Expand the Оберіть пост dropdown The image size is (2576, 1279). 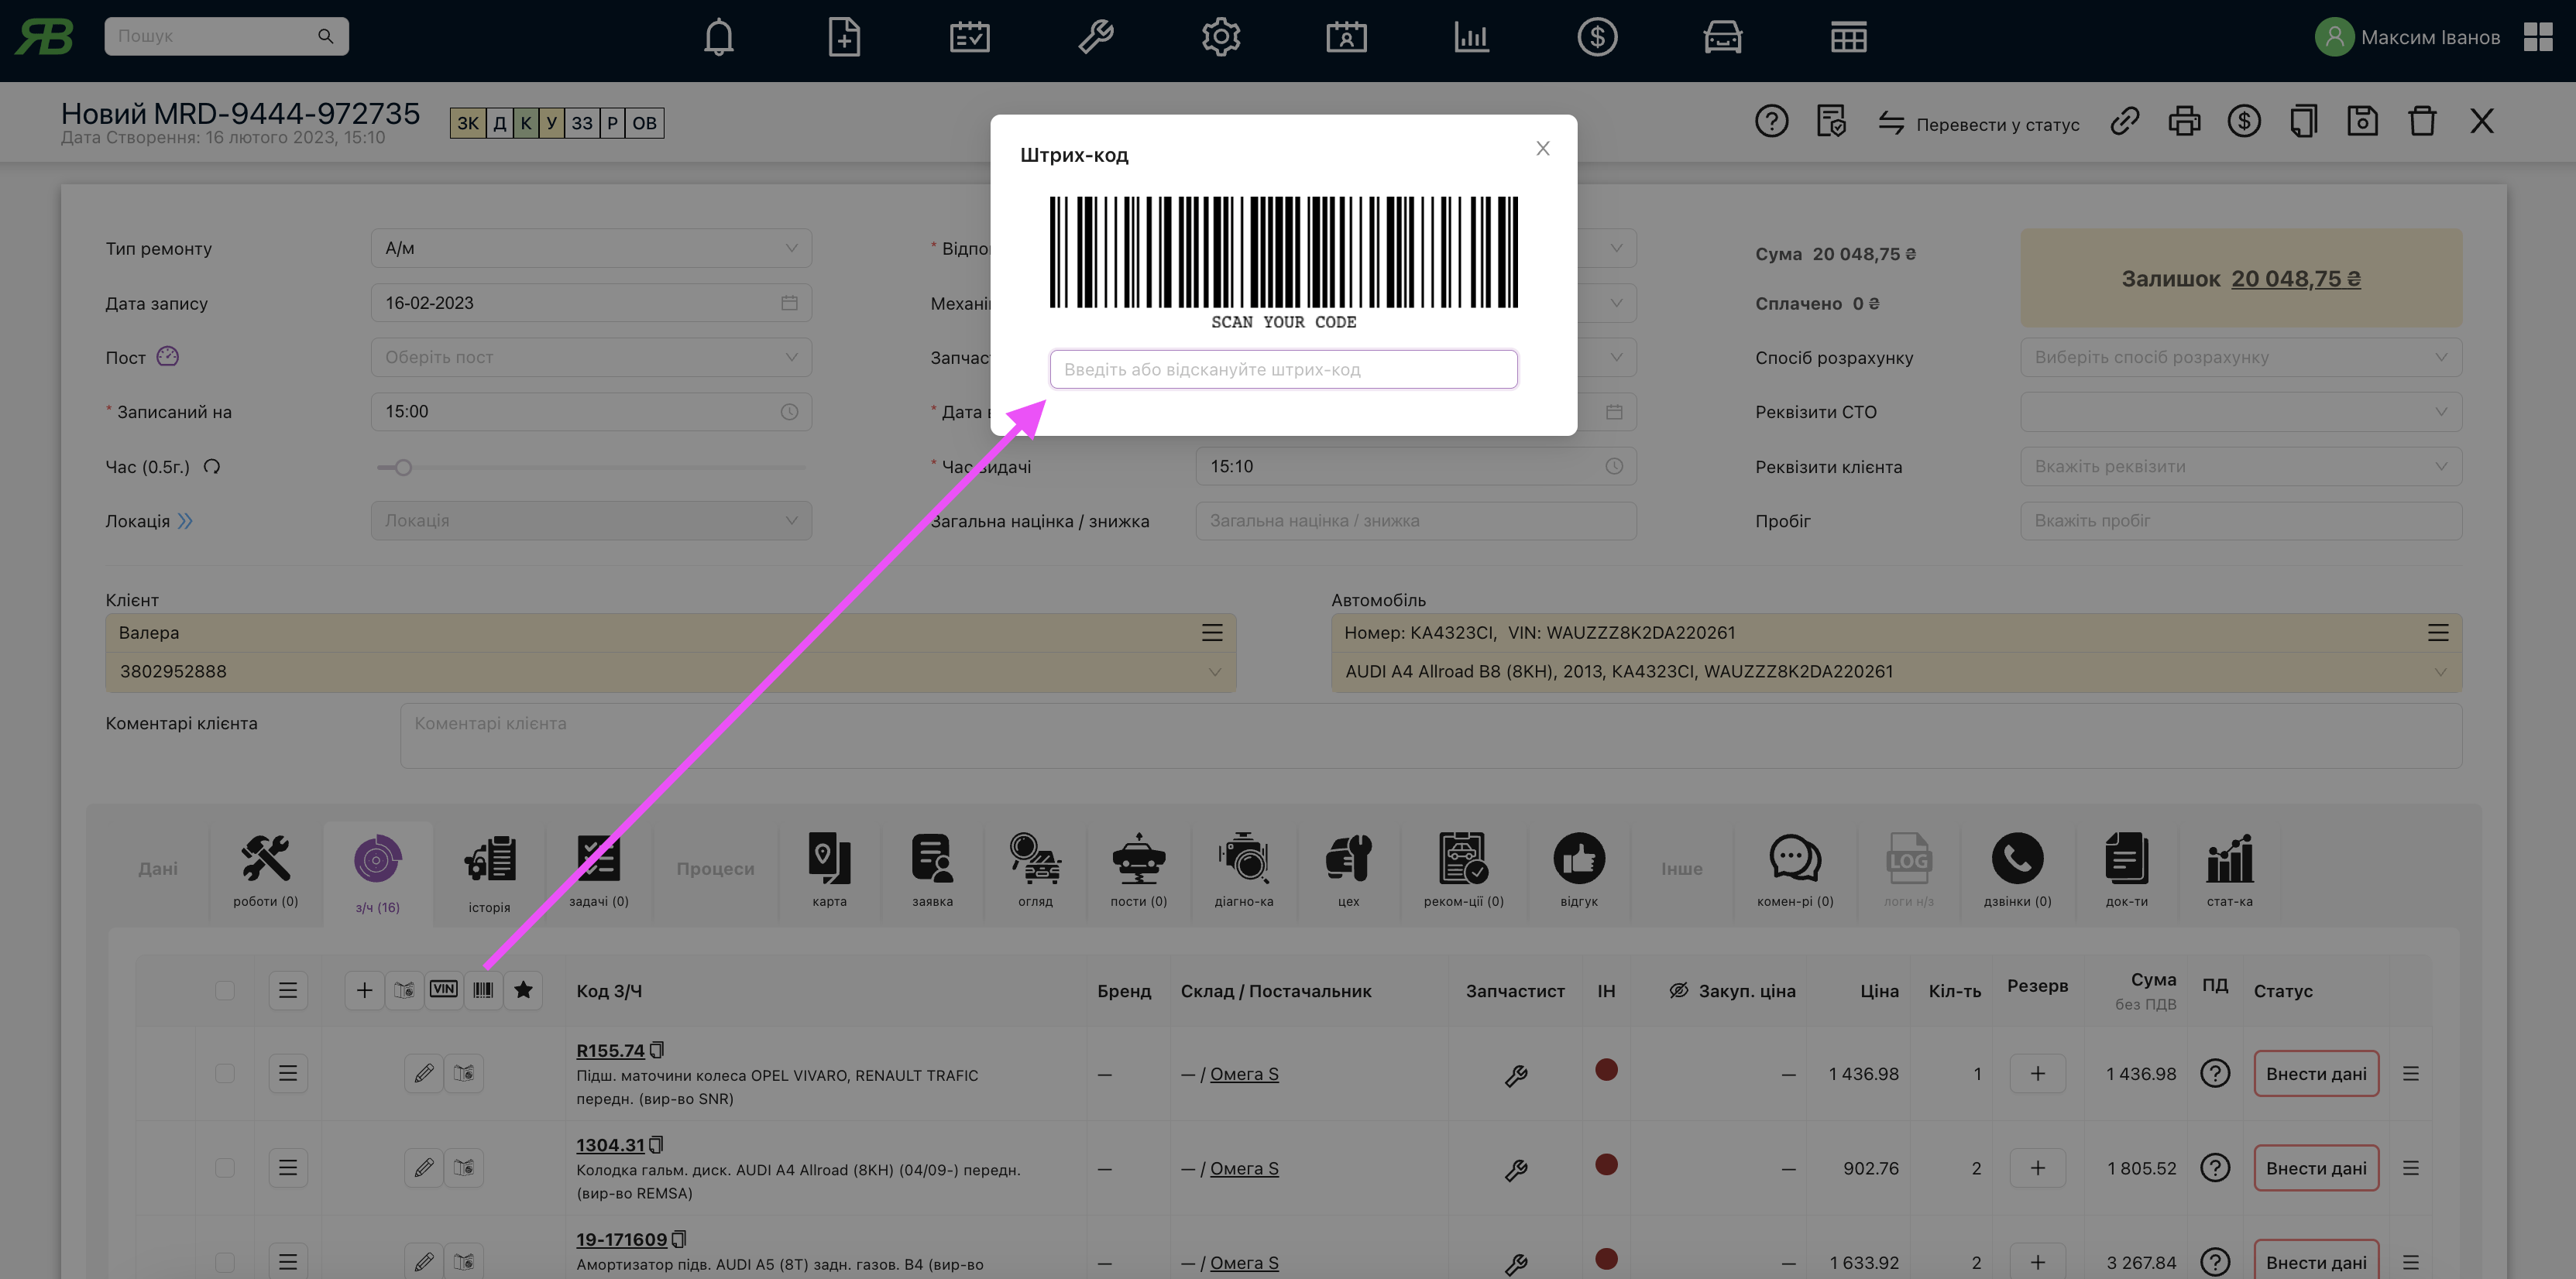point(590,357)
